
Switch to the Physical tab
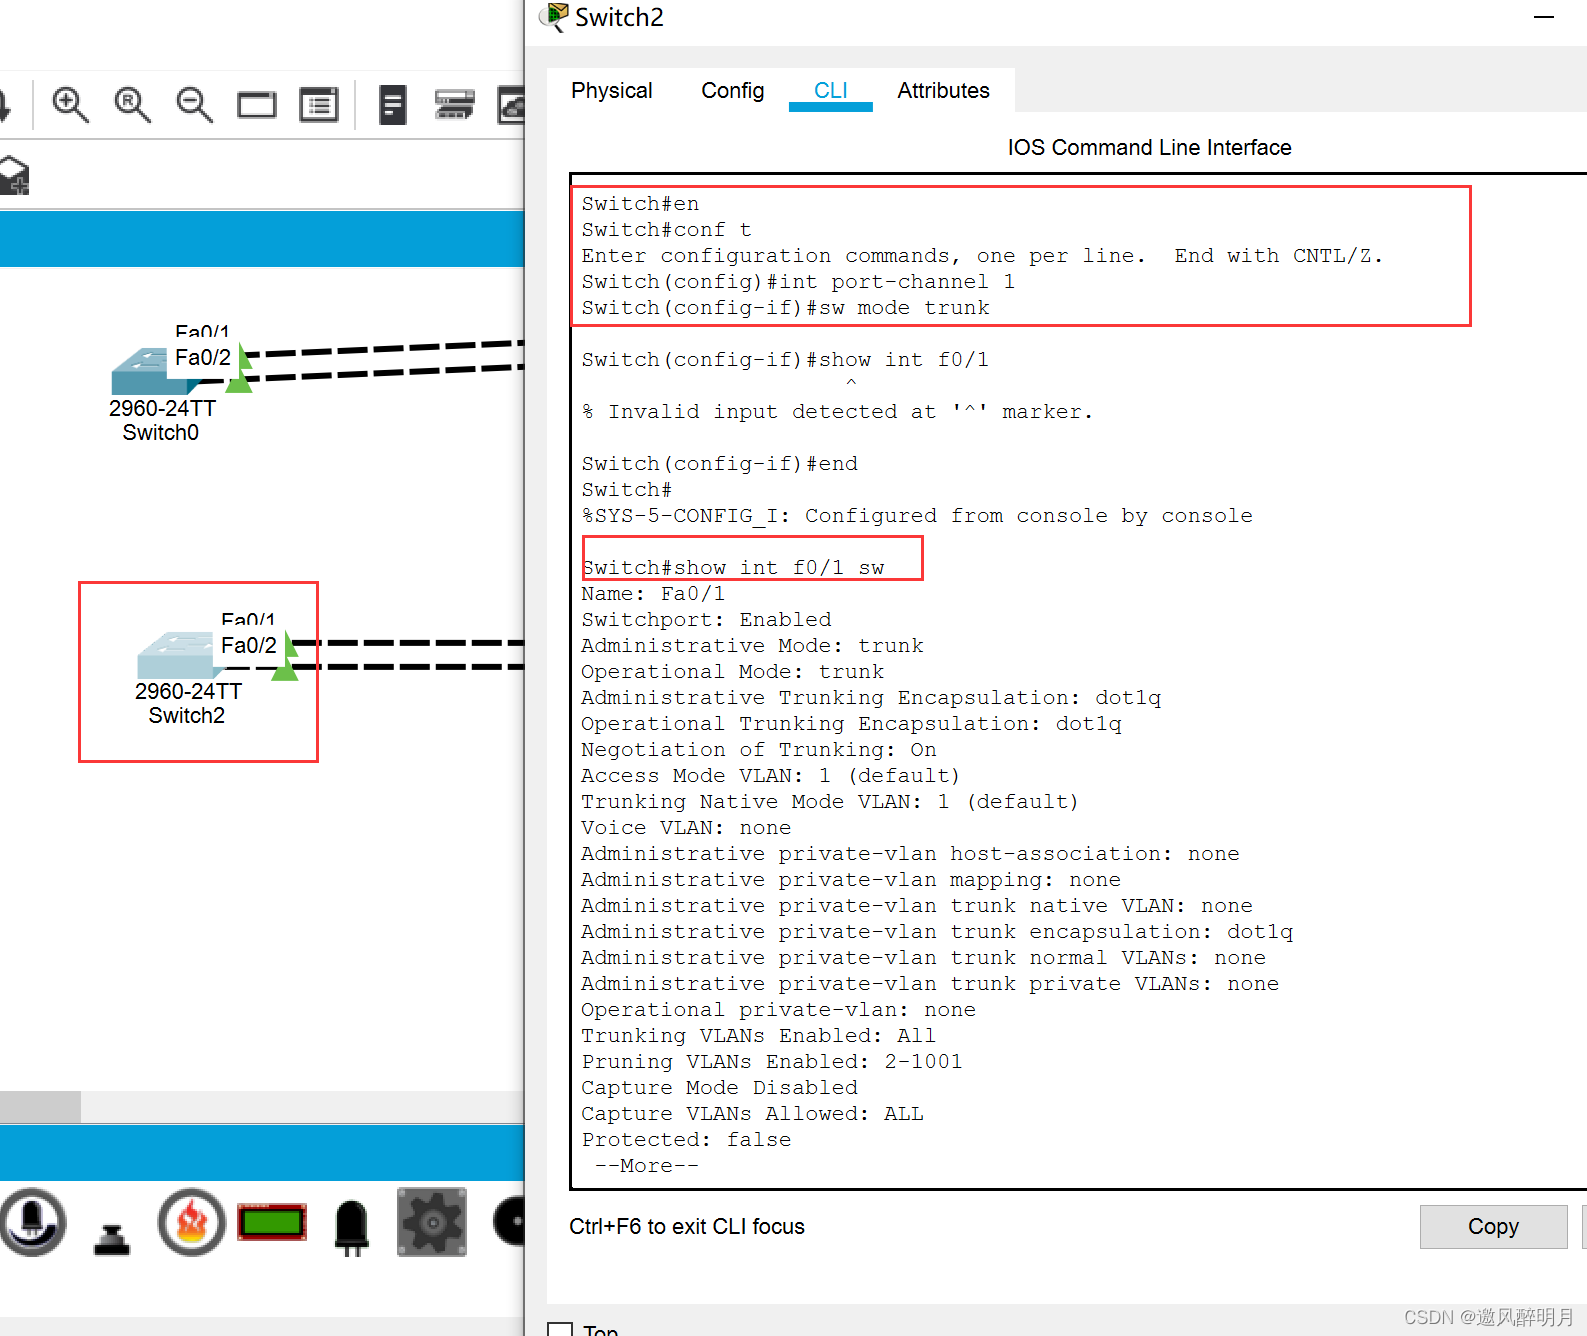click(611, 91)
